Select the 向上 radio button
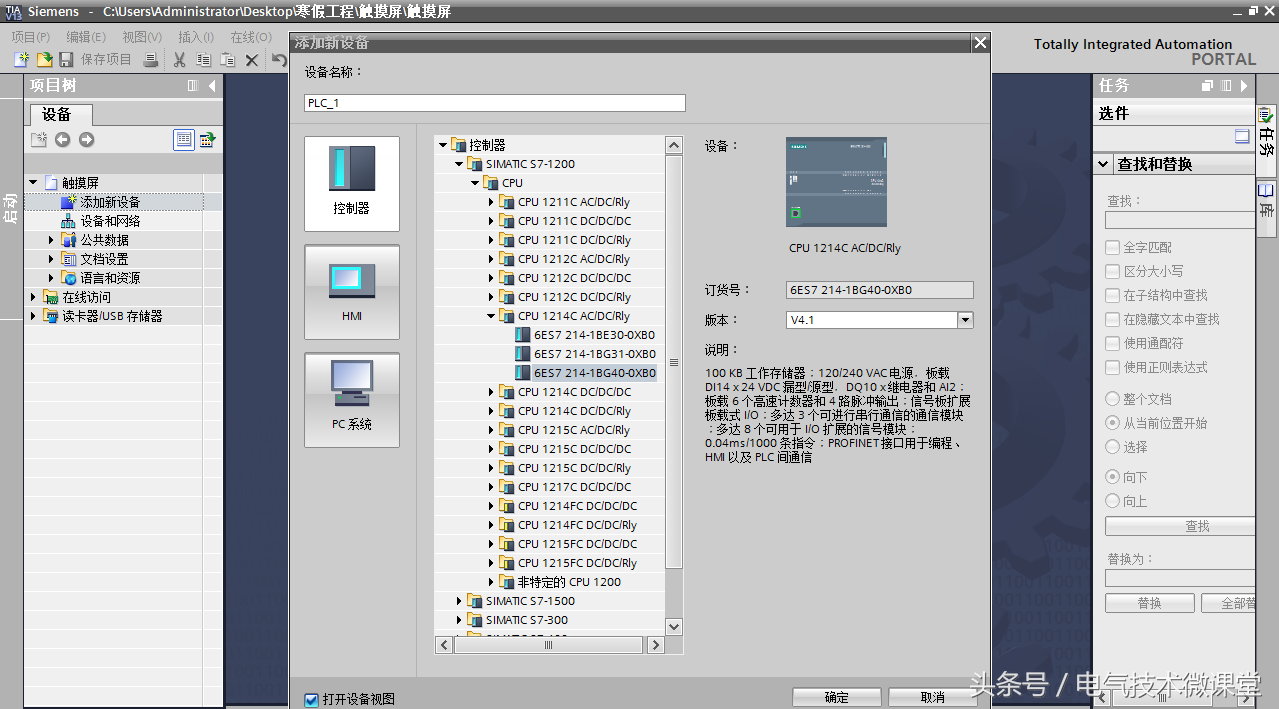 pos(1113,501)
